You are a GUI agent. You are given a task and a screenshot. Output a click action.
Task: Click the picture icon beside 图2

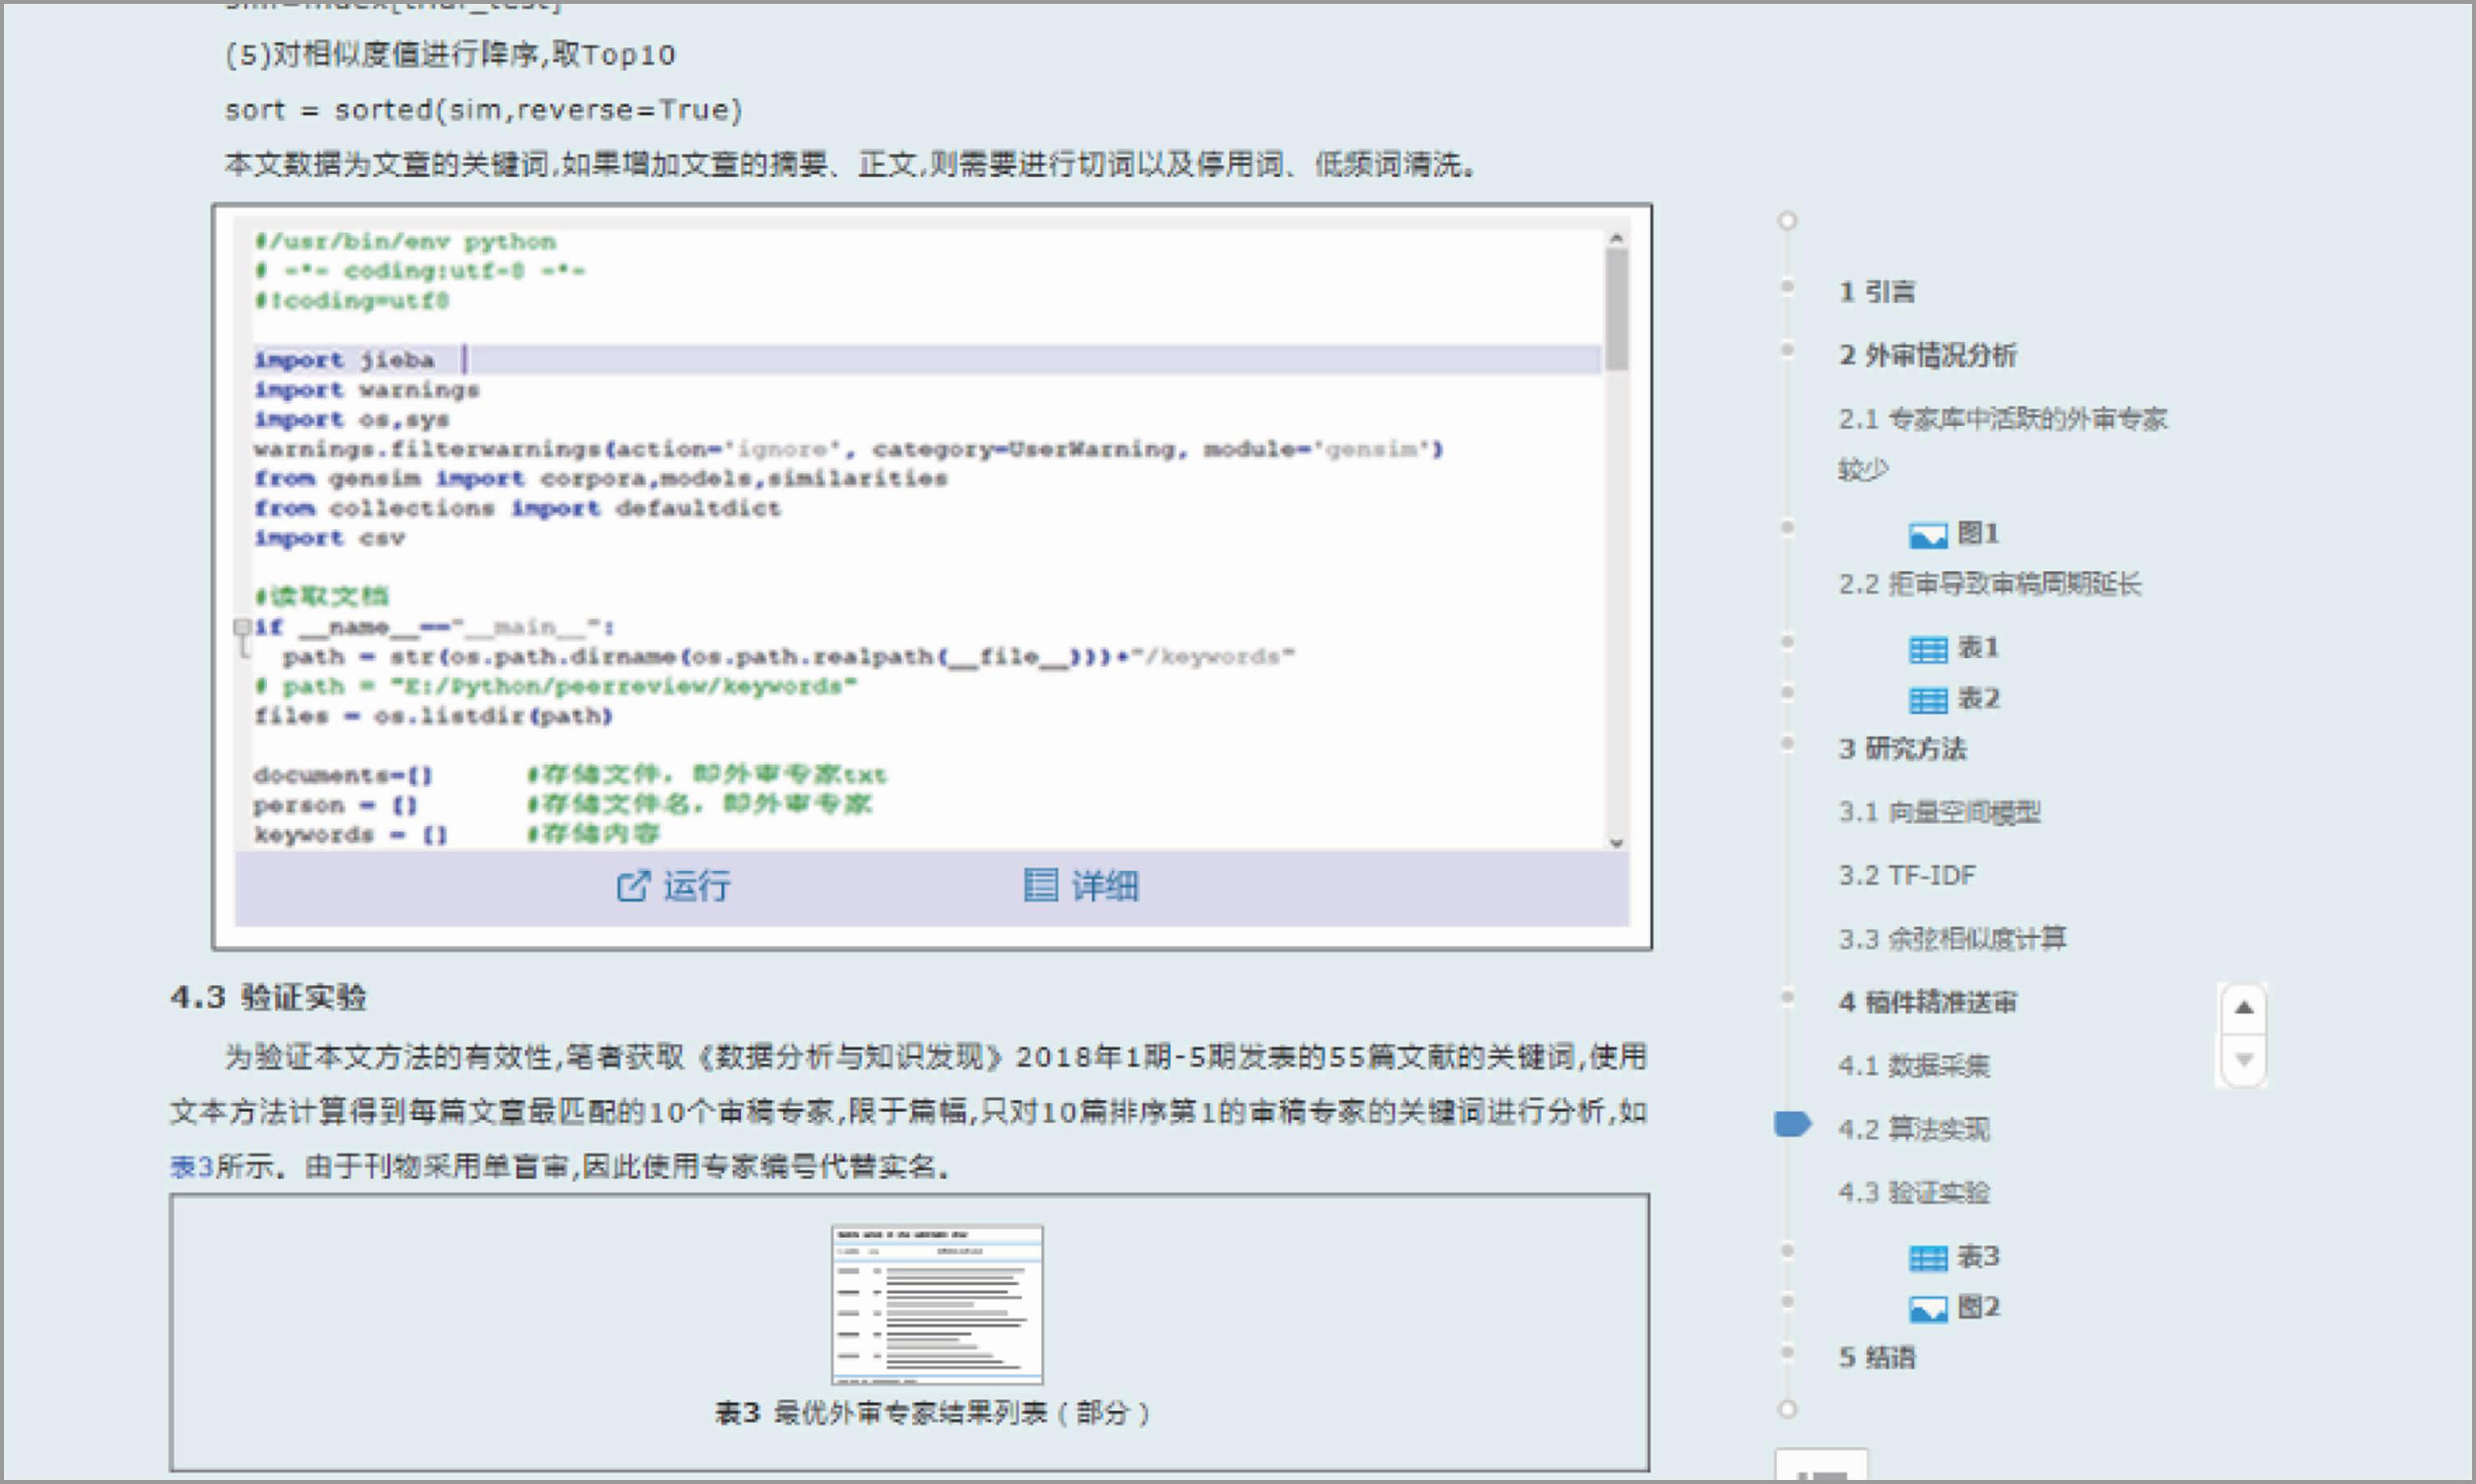pos(1928,1309)
